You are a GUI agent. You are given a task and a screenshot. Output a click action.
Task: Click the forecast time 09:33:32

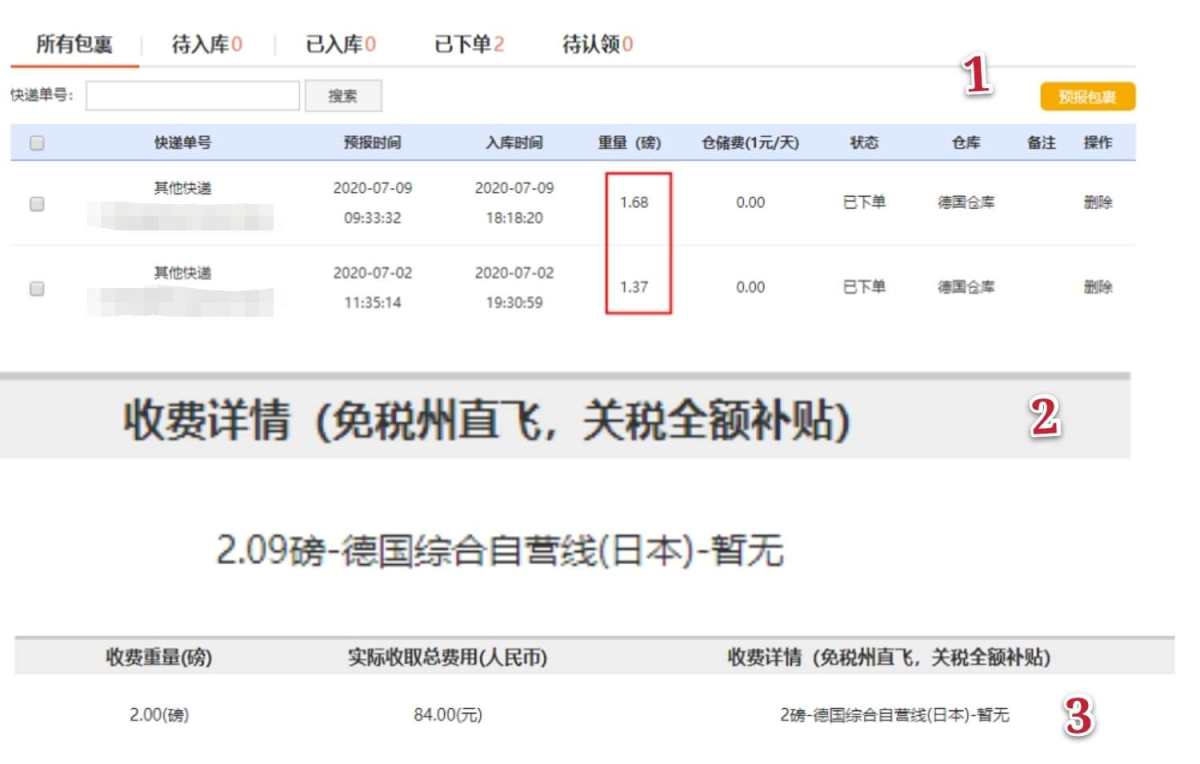(x=372, y=218)
